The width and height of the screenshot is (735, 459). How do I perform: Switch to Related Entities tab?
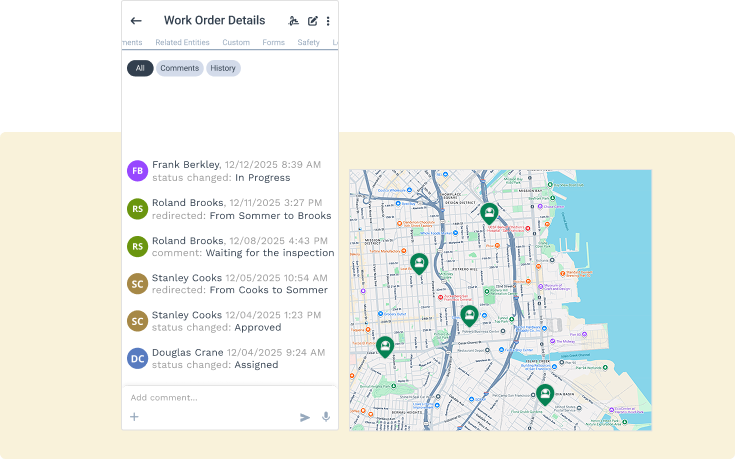click(182, 42)
